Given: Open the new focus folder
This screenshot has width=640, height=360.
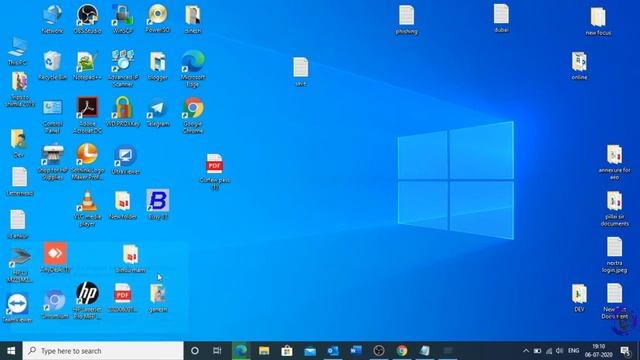Looking at the screenshot, I should click(x=598, y=21).
